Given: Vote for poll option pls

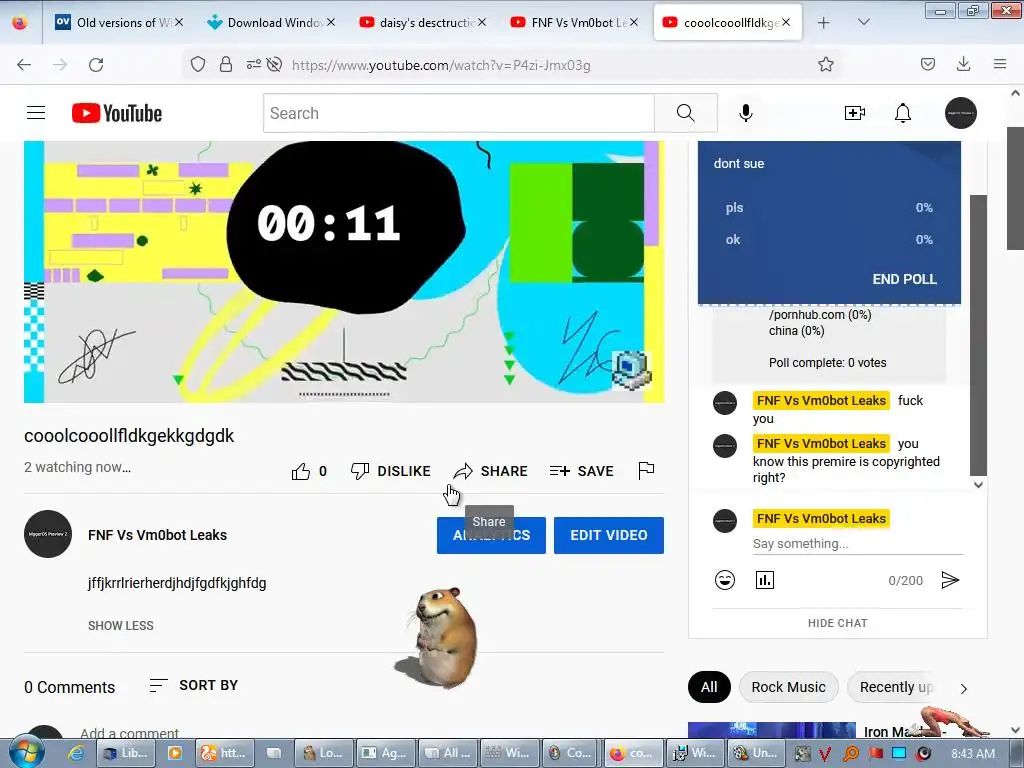Looking at the screenshot, I should (829, 208).
